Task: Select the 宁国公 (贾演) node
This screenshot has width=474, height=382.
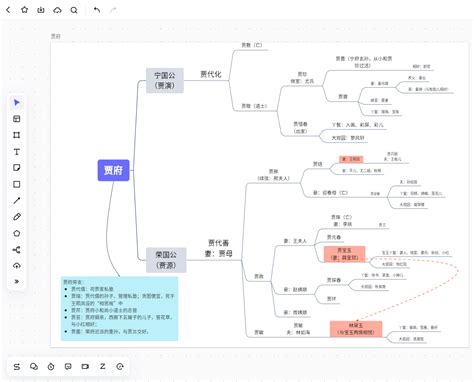Action: pos(165,80)
